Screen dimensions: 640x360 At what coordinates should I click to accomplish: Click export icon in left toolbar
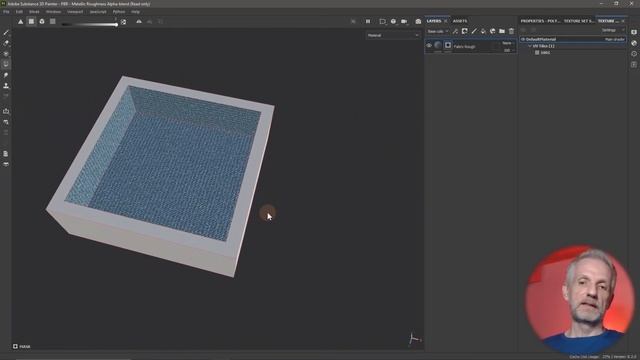6,111
